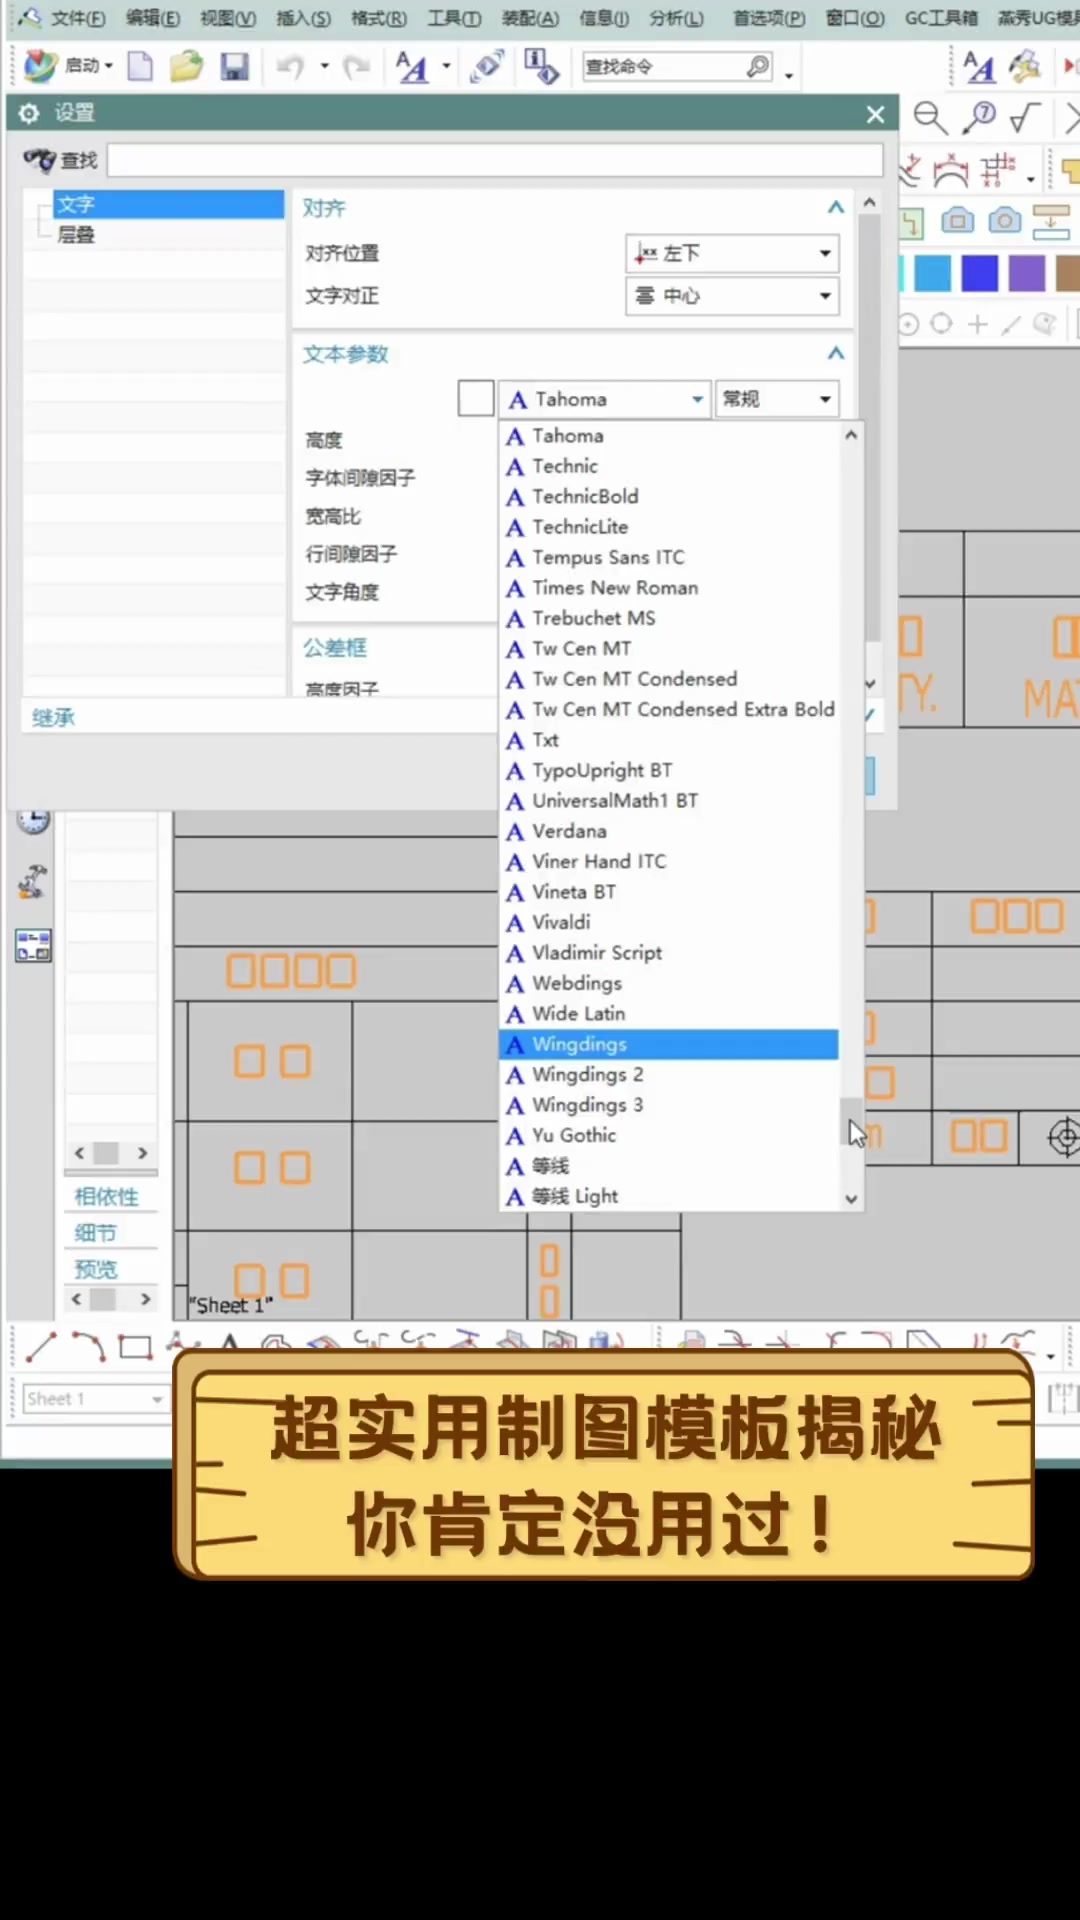Open the 编辑(E) menu

152,18
